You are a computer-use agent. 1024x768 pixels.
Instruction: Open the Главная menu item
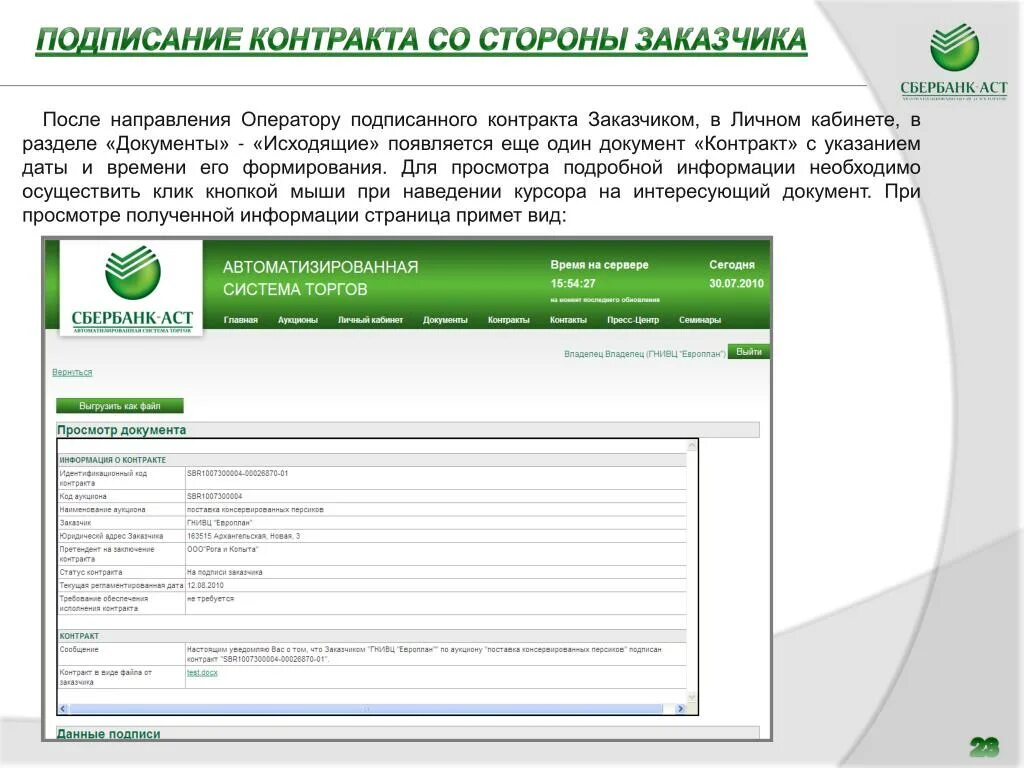pyautogui.click(x=240, y=320)
